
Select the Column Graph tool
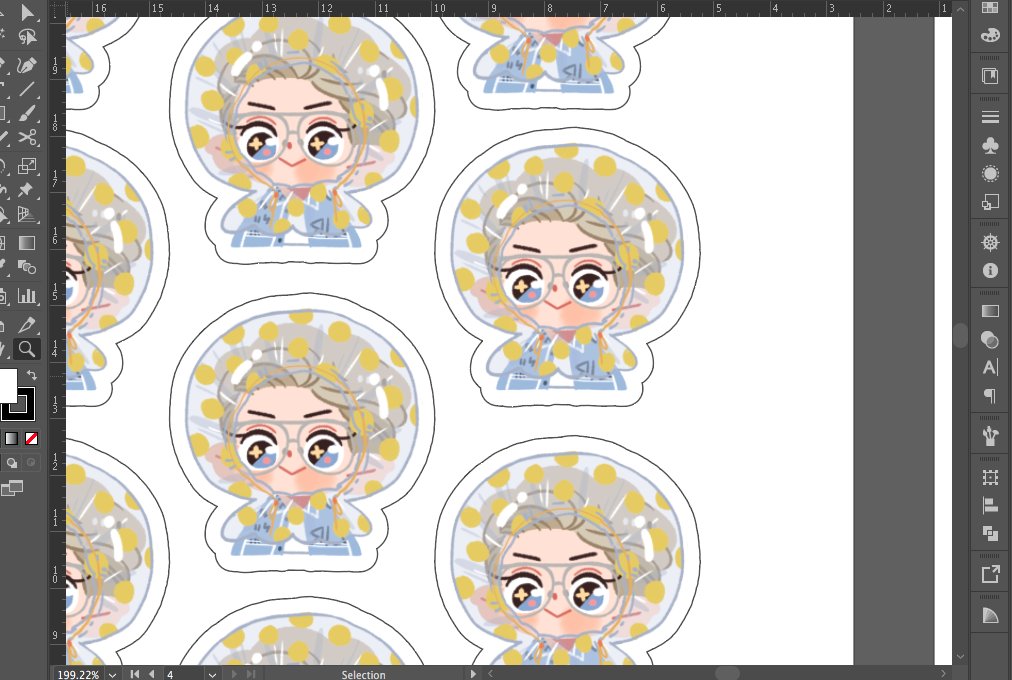pos(27,296)
